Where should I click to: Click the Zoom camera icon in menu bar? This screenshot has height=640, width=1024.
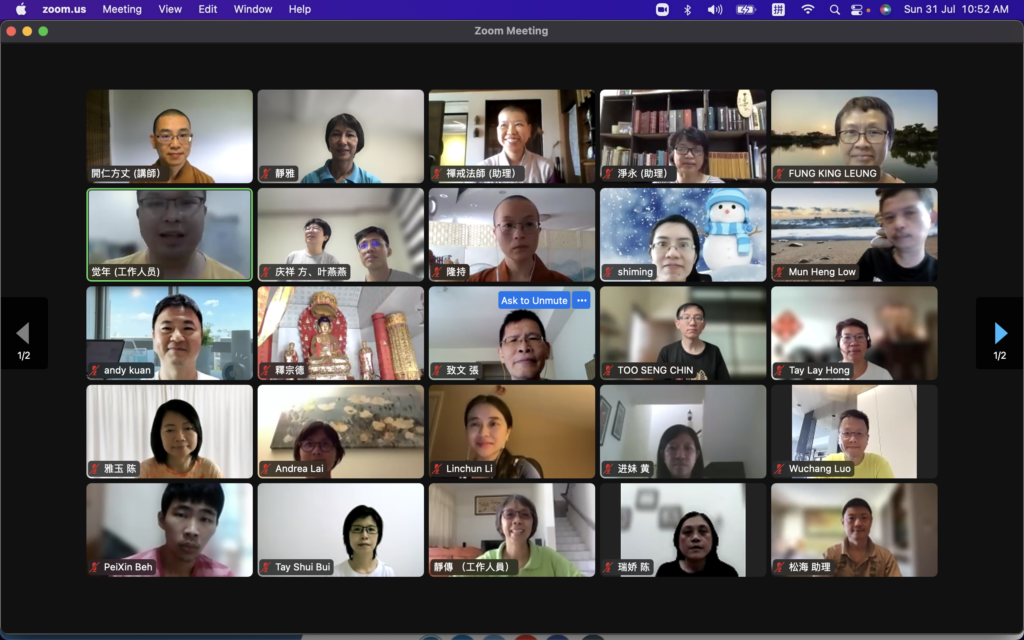point(662,9)
